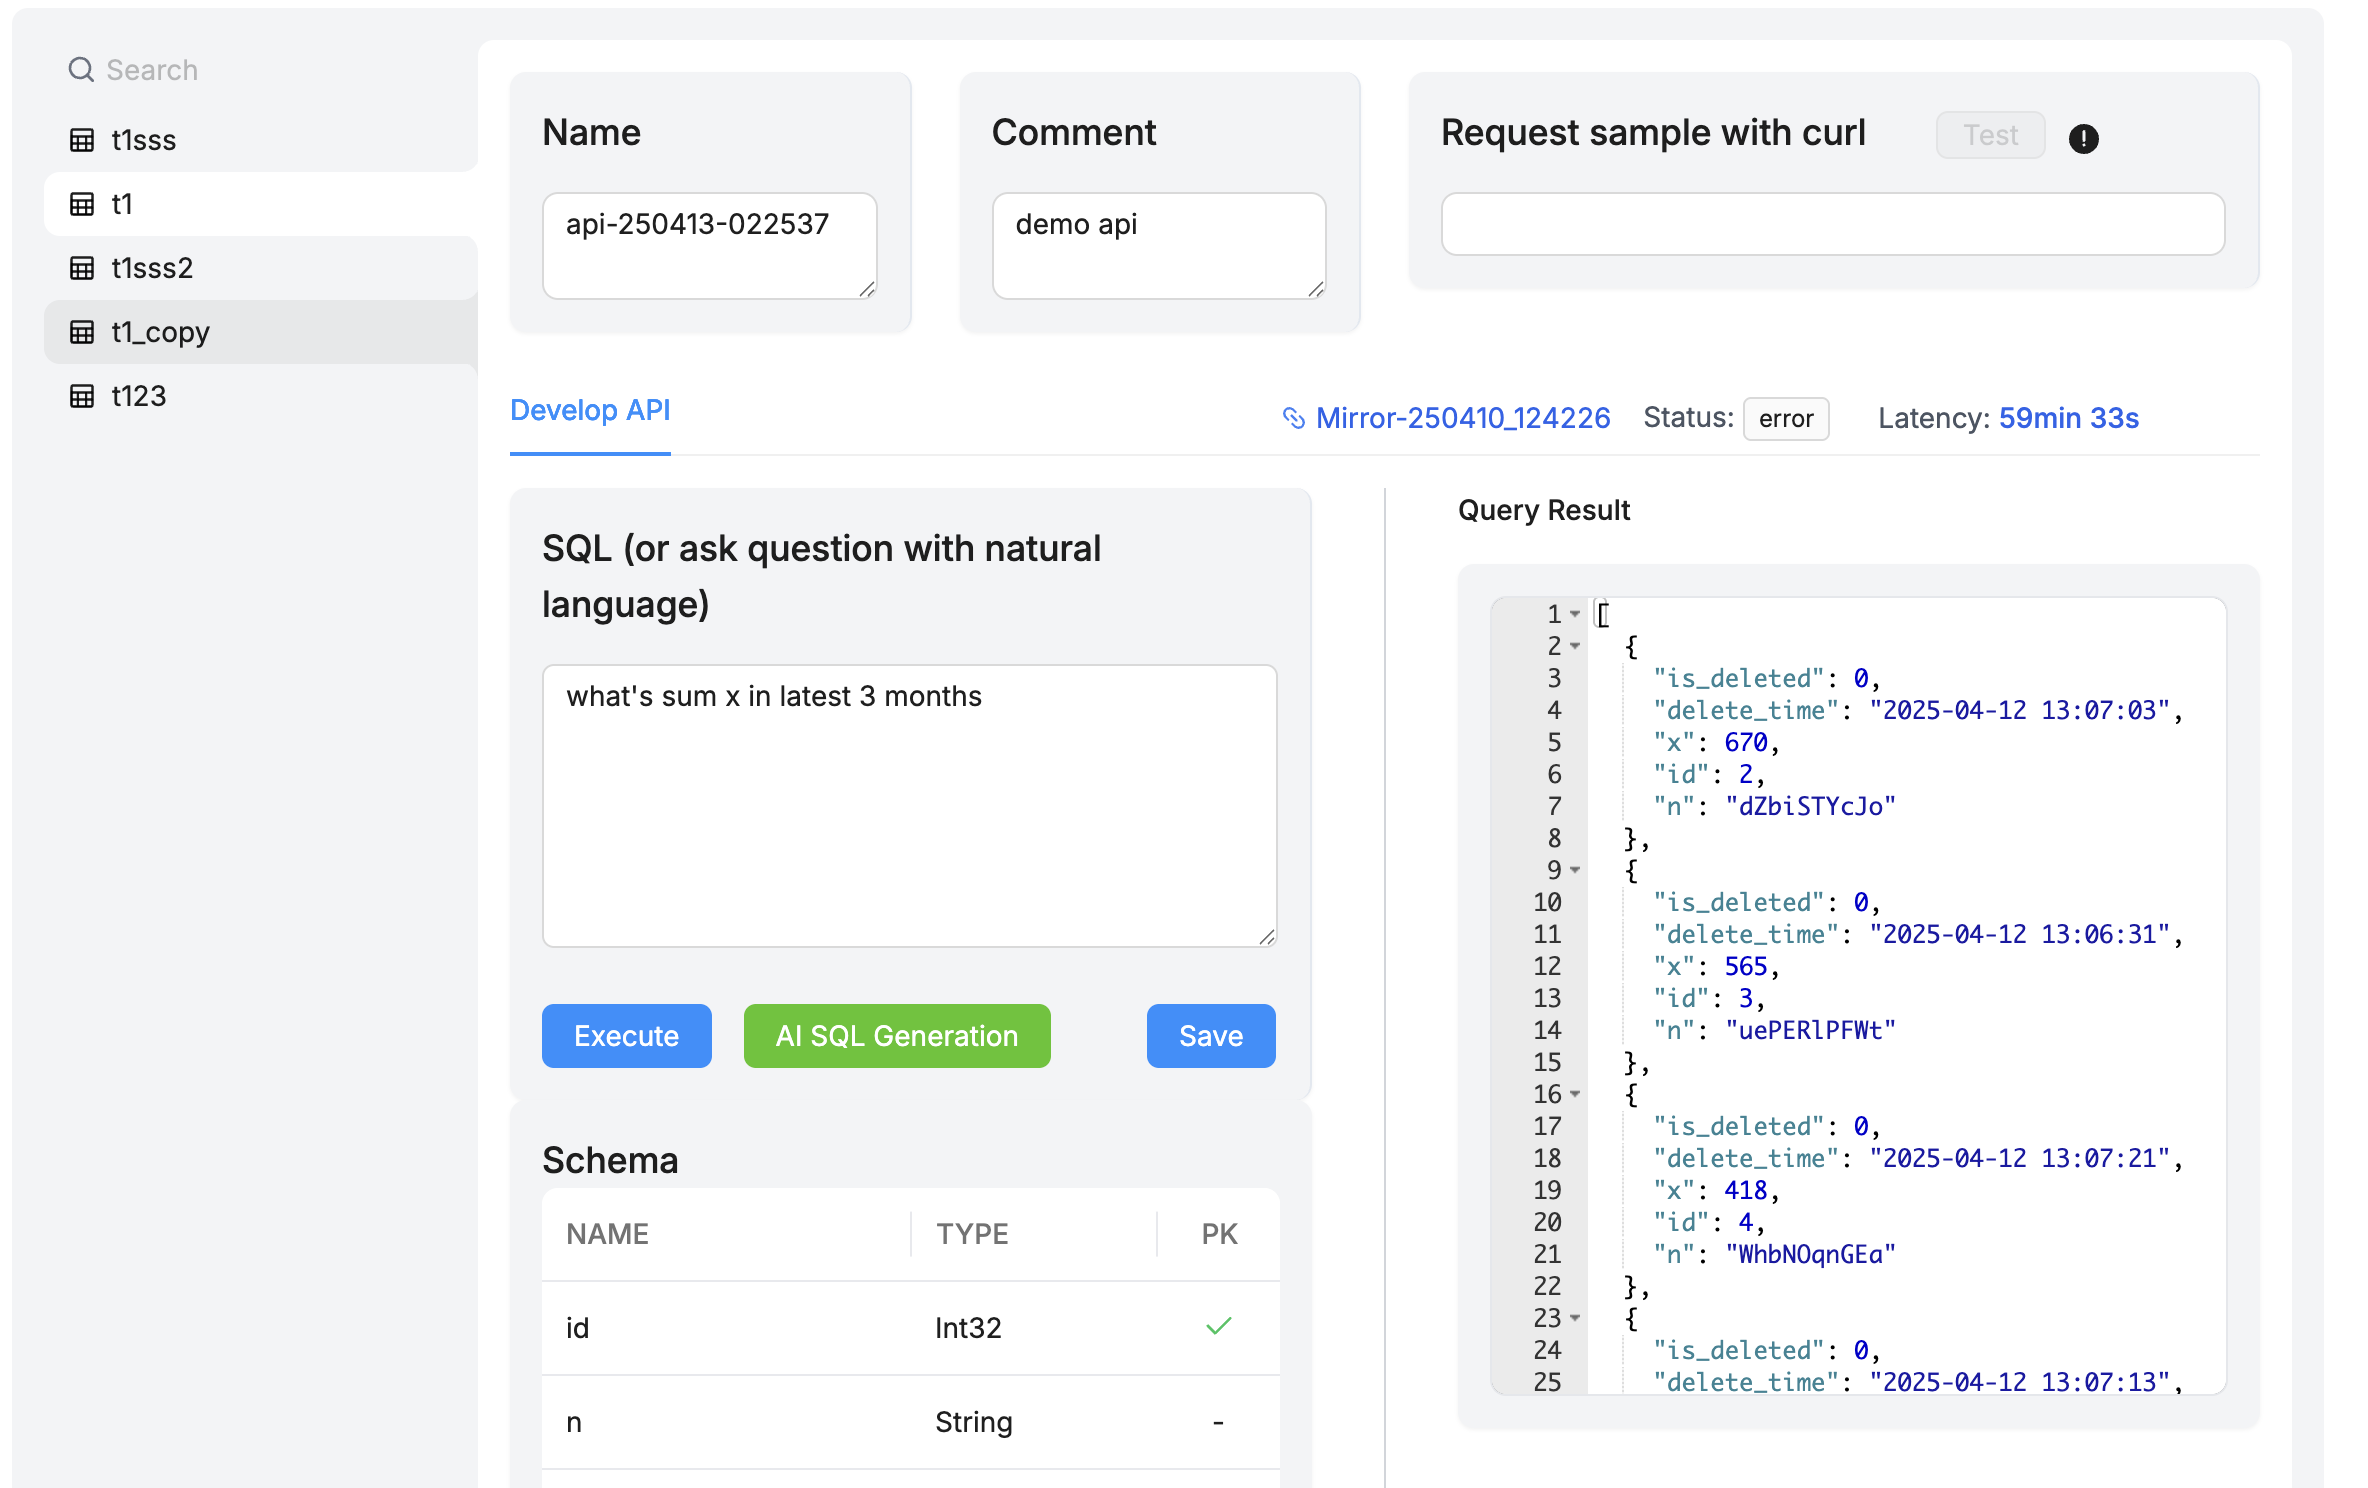
Task: Click the error status badge
Action: click(1786, 419)
